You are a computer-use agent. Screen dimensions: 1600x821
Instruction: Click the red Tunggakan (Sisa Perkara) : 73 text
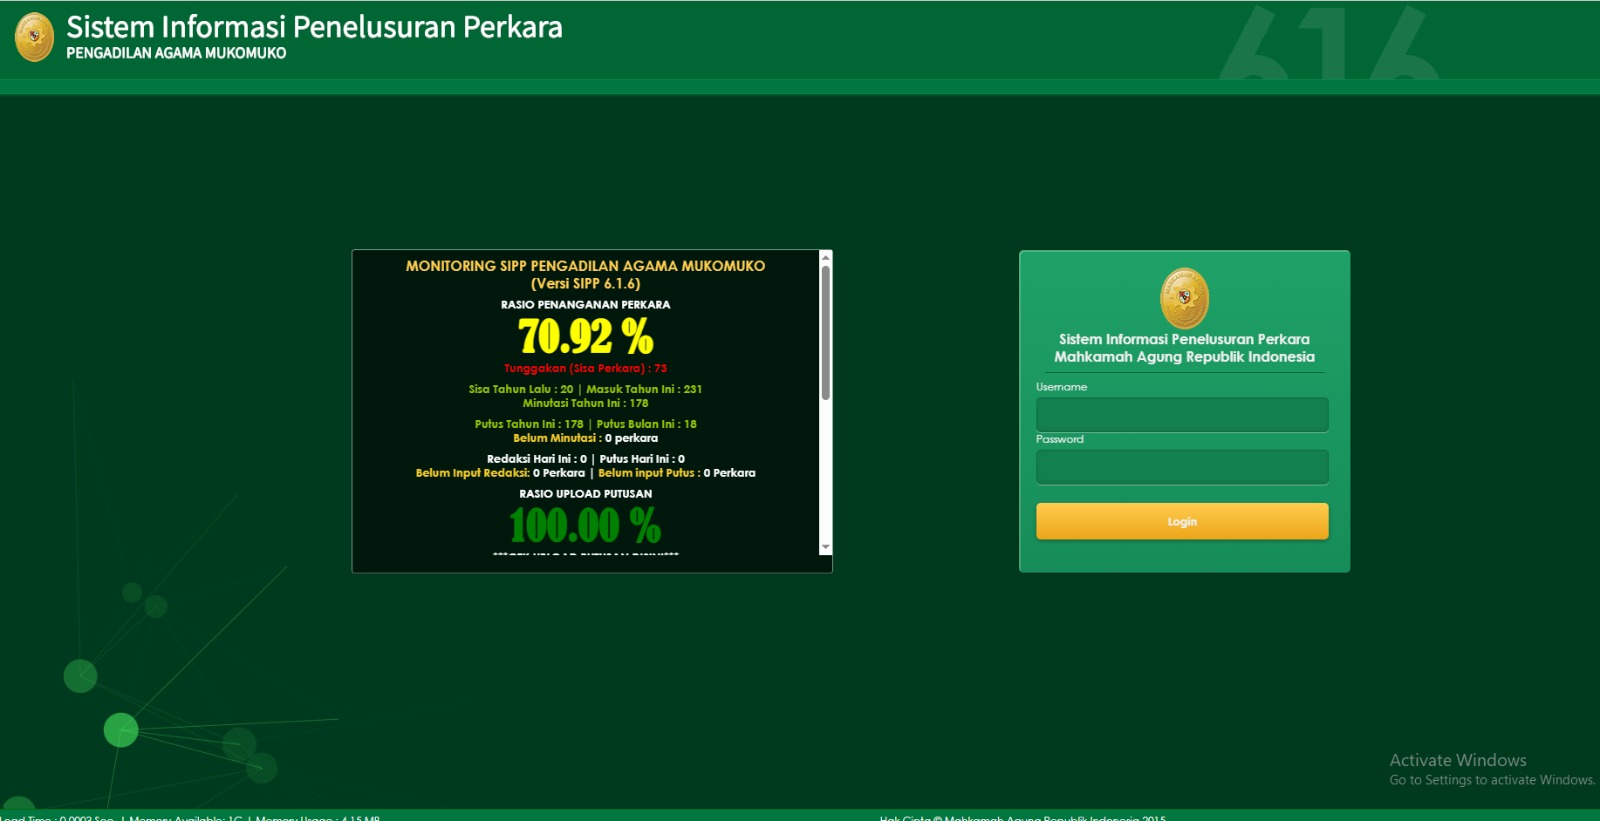tap(586, 369)
